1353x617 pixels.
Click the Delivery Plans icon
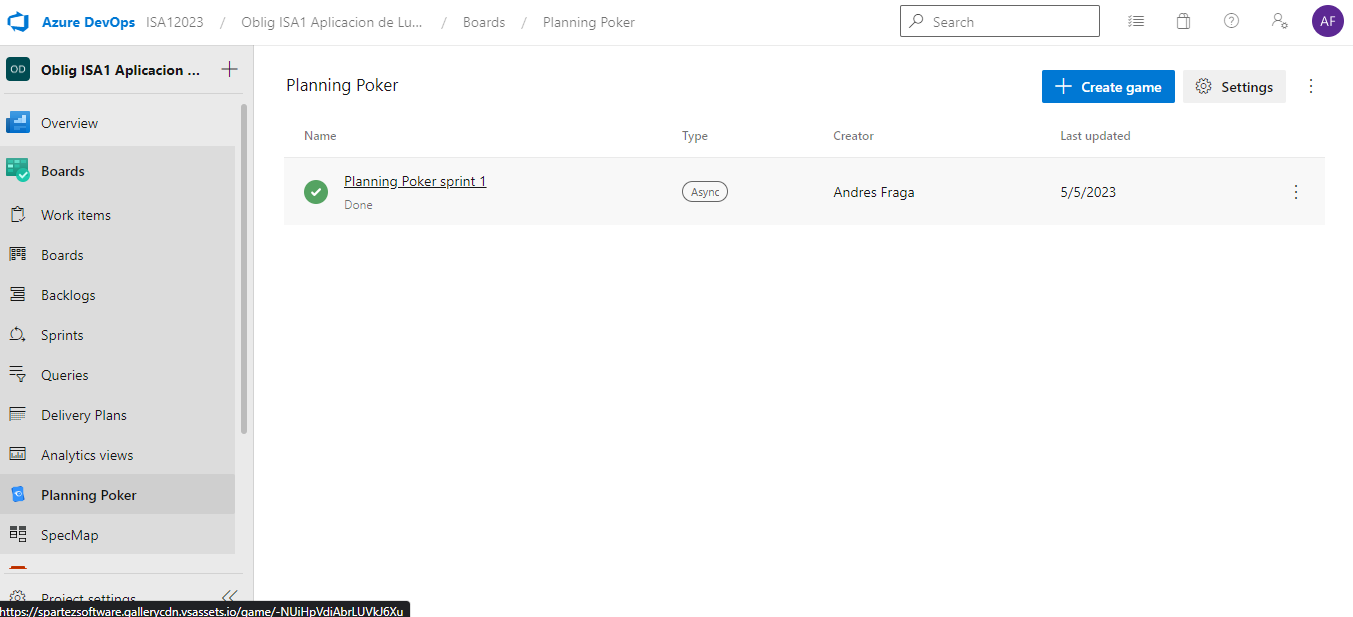tap(18, 415)
